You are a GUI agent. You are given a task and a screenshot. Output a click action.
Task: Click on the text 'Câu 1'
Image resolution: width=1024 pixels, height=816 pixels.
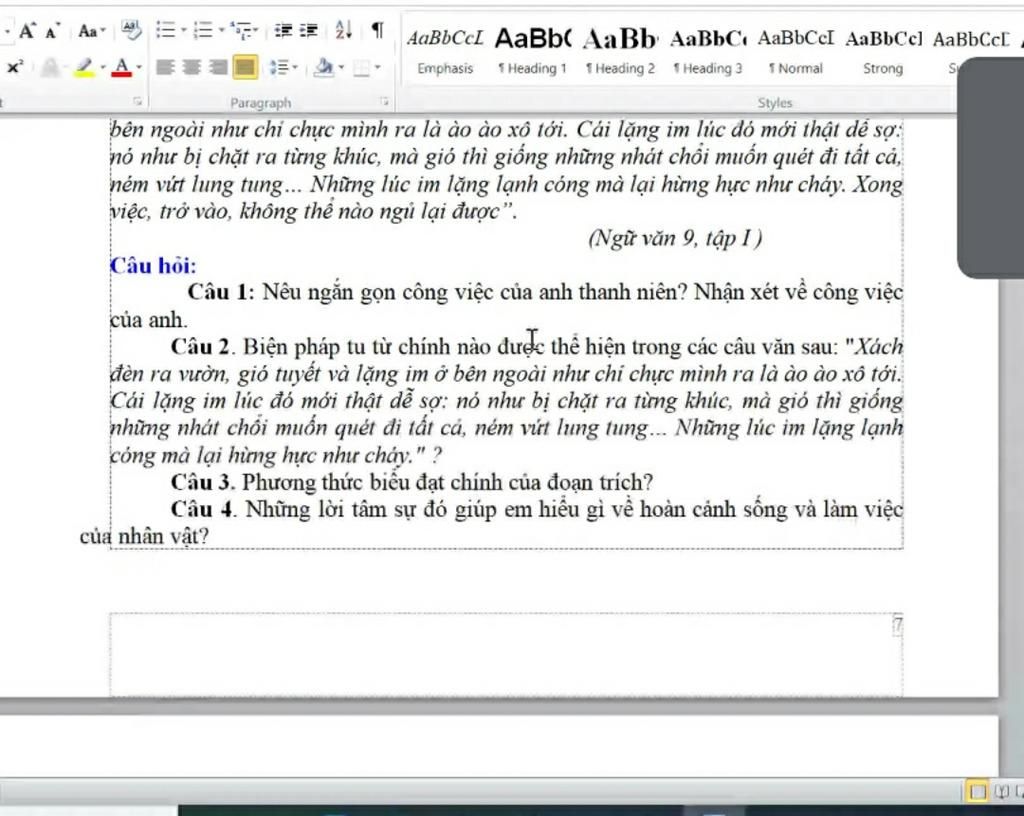point(220,292)
